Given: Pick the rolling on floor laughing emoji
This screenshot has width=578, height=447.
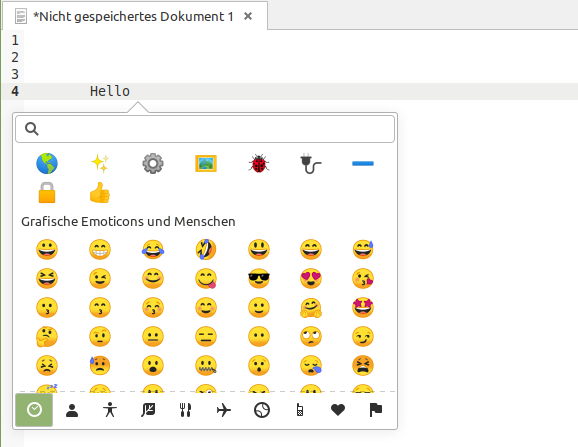Looking at the screenshot, I should pyautogui.click(x=206, y=249).
